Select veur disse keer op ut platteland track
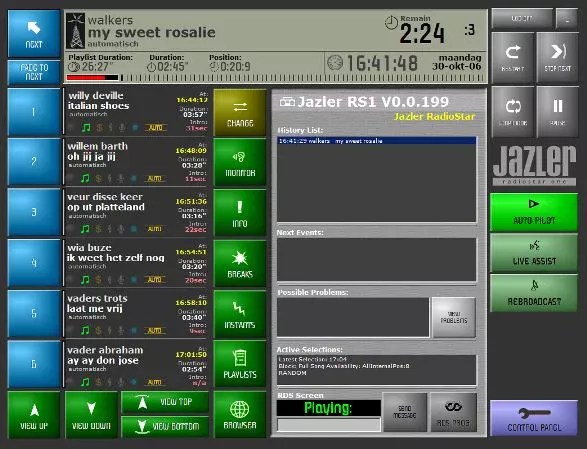The height and width of the screenshot is (449, 587). (137, 213)
